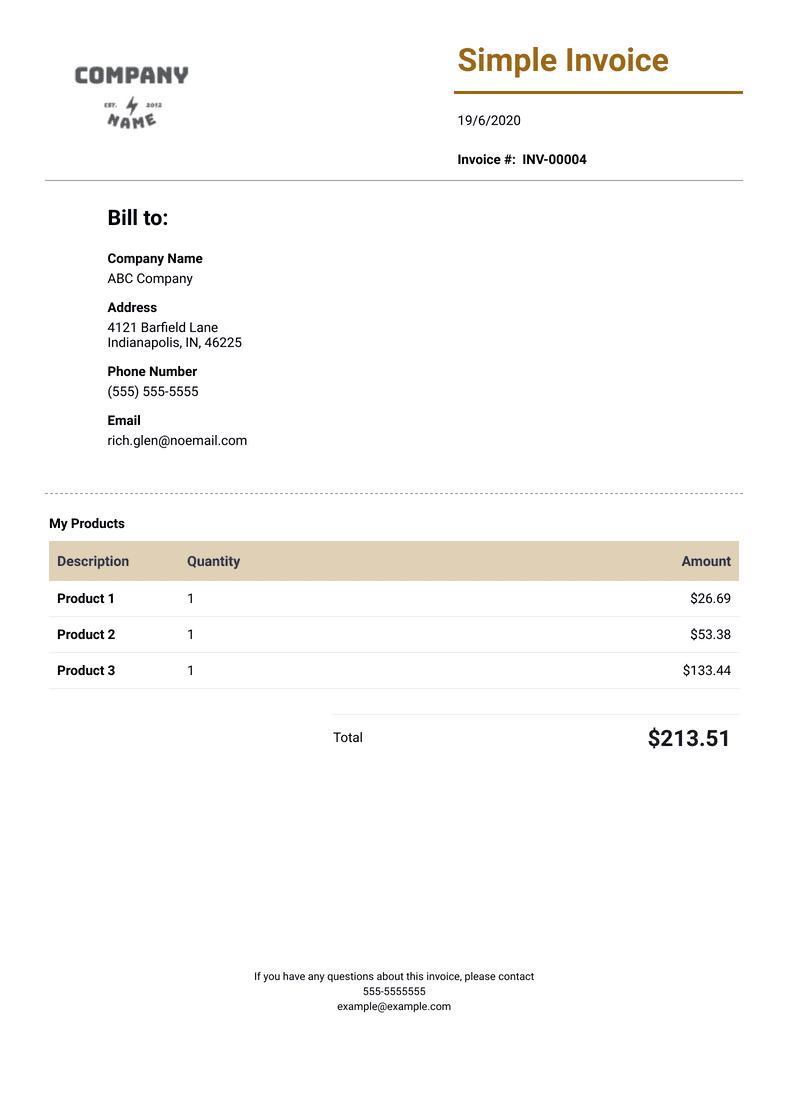Click the My Products section title

point(87,524)
